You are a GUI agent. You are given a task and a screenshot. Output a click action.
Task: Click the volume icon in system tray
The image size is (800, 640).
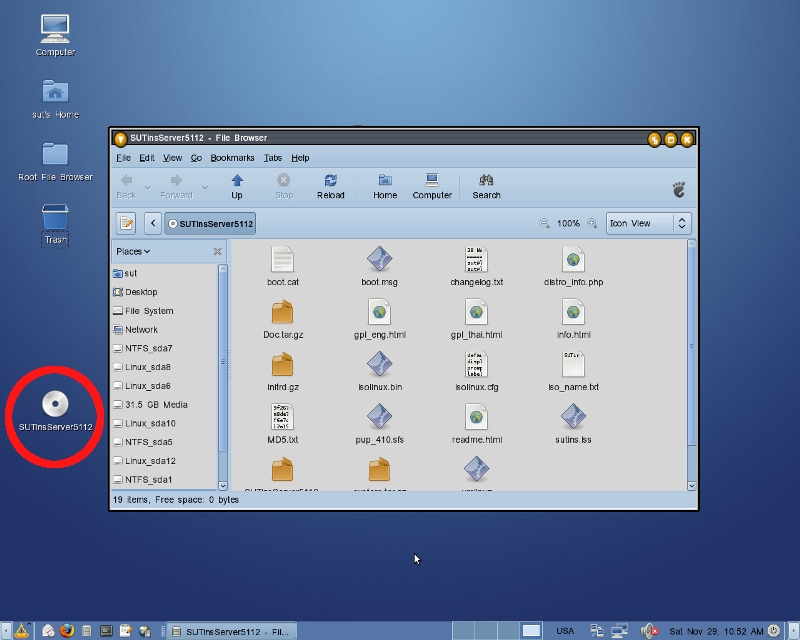(649, 631)
